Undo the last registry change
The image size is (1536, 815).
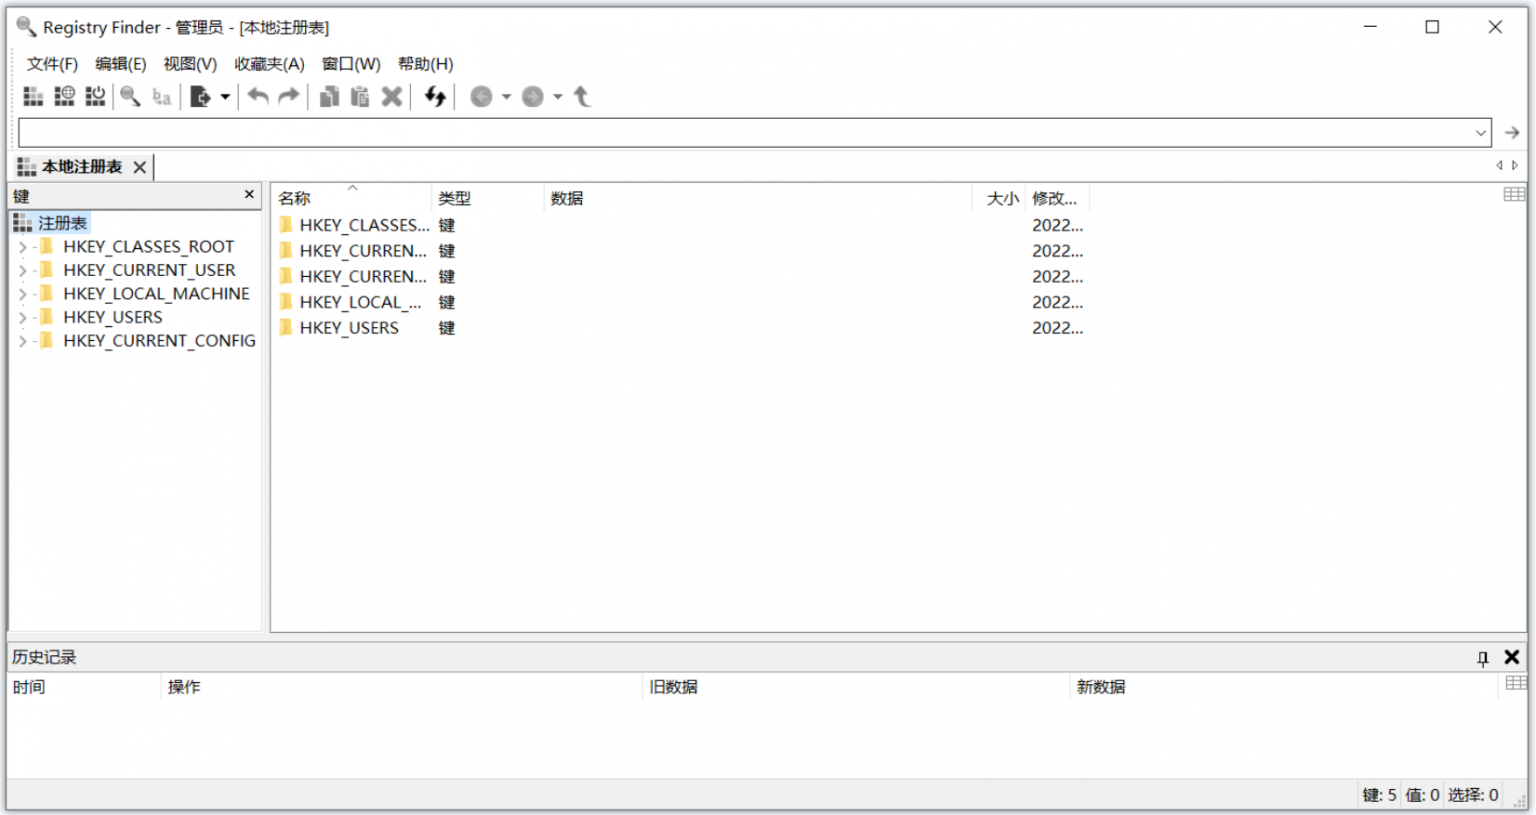(x=257, y=96)
